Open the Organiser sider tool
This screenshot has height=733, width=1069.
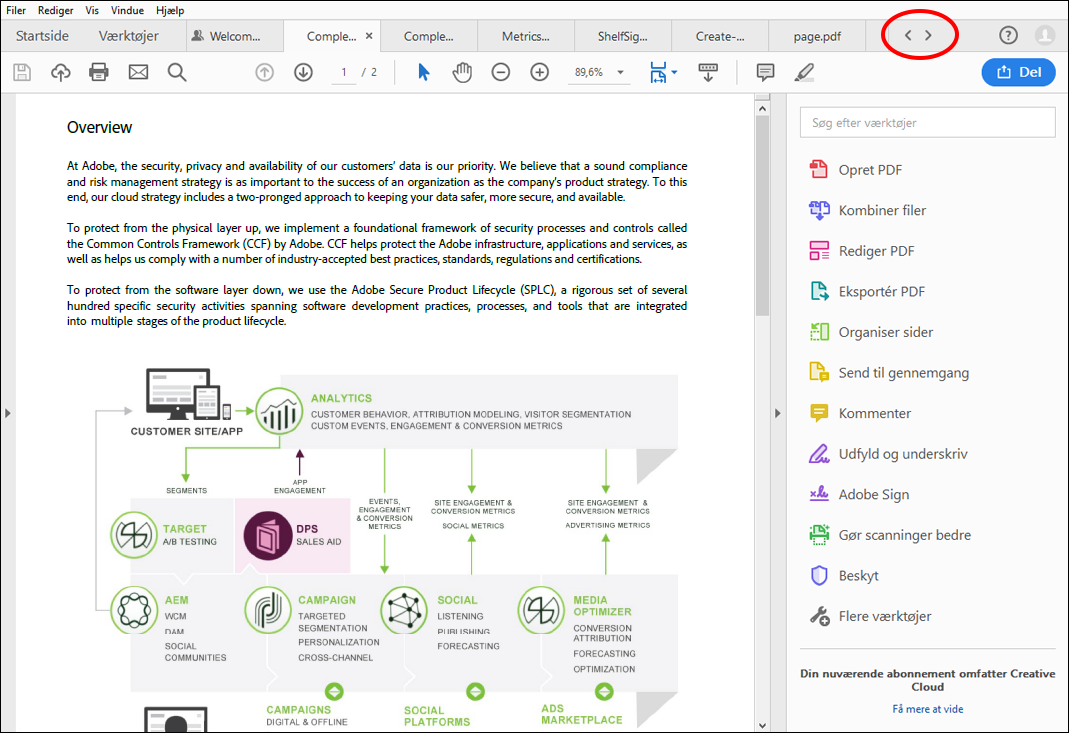click(871, 332)
